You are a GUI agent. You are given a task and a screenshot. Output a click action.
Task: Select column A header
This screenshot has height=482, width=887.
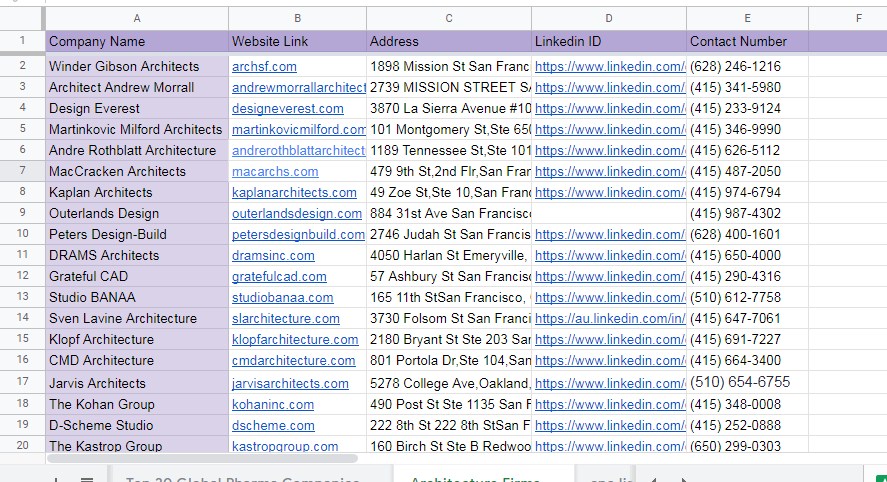[137, 18]
